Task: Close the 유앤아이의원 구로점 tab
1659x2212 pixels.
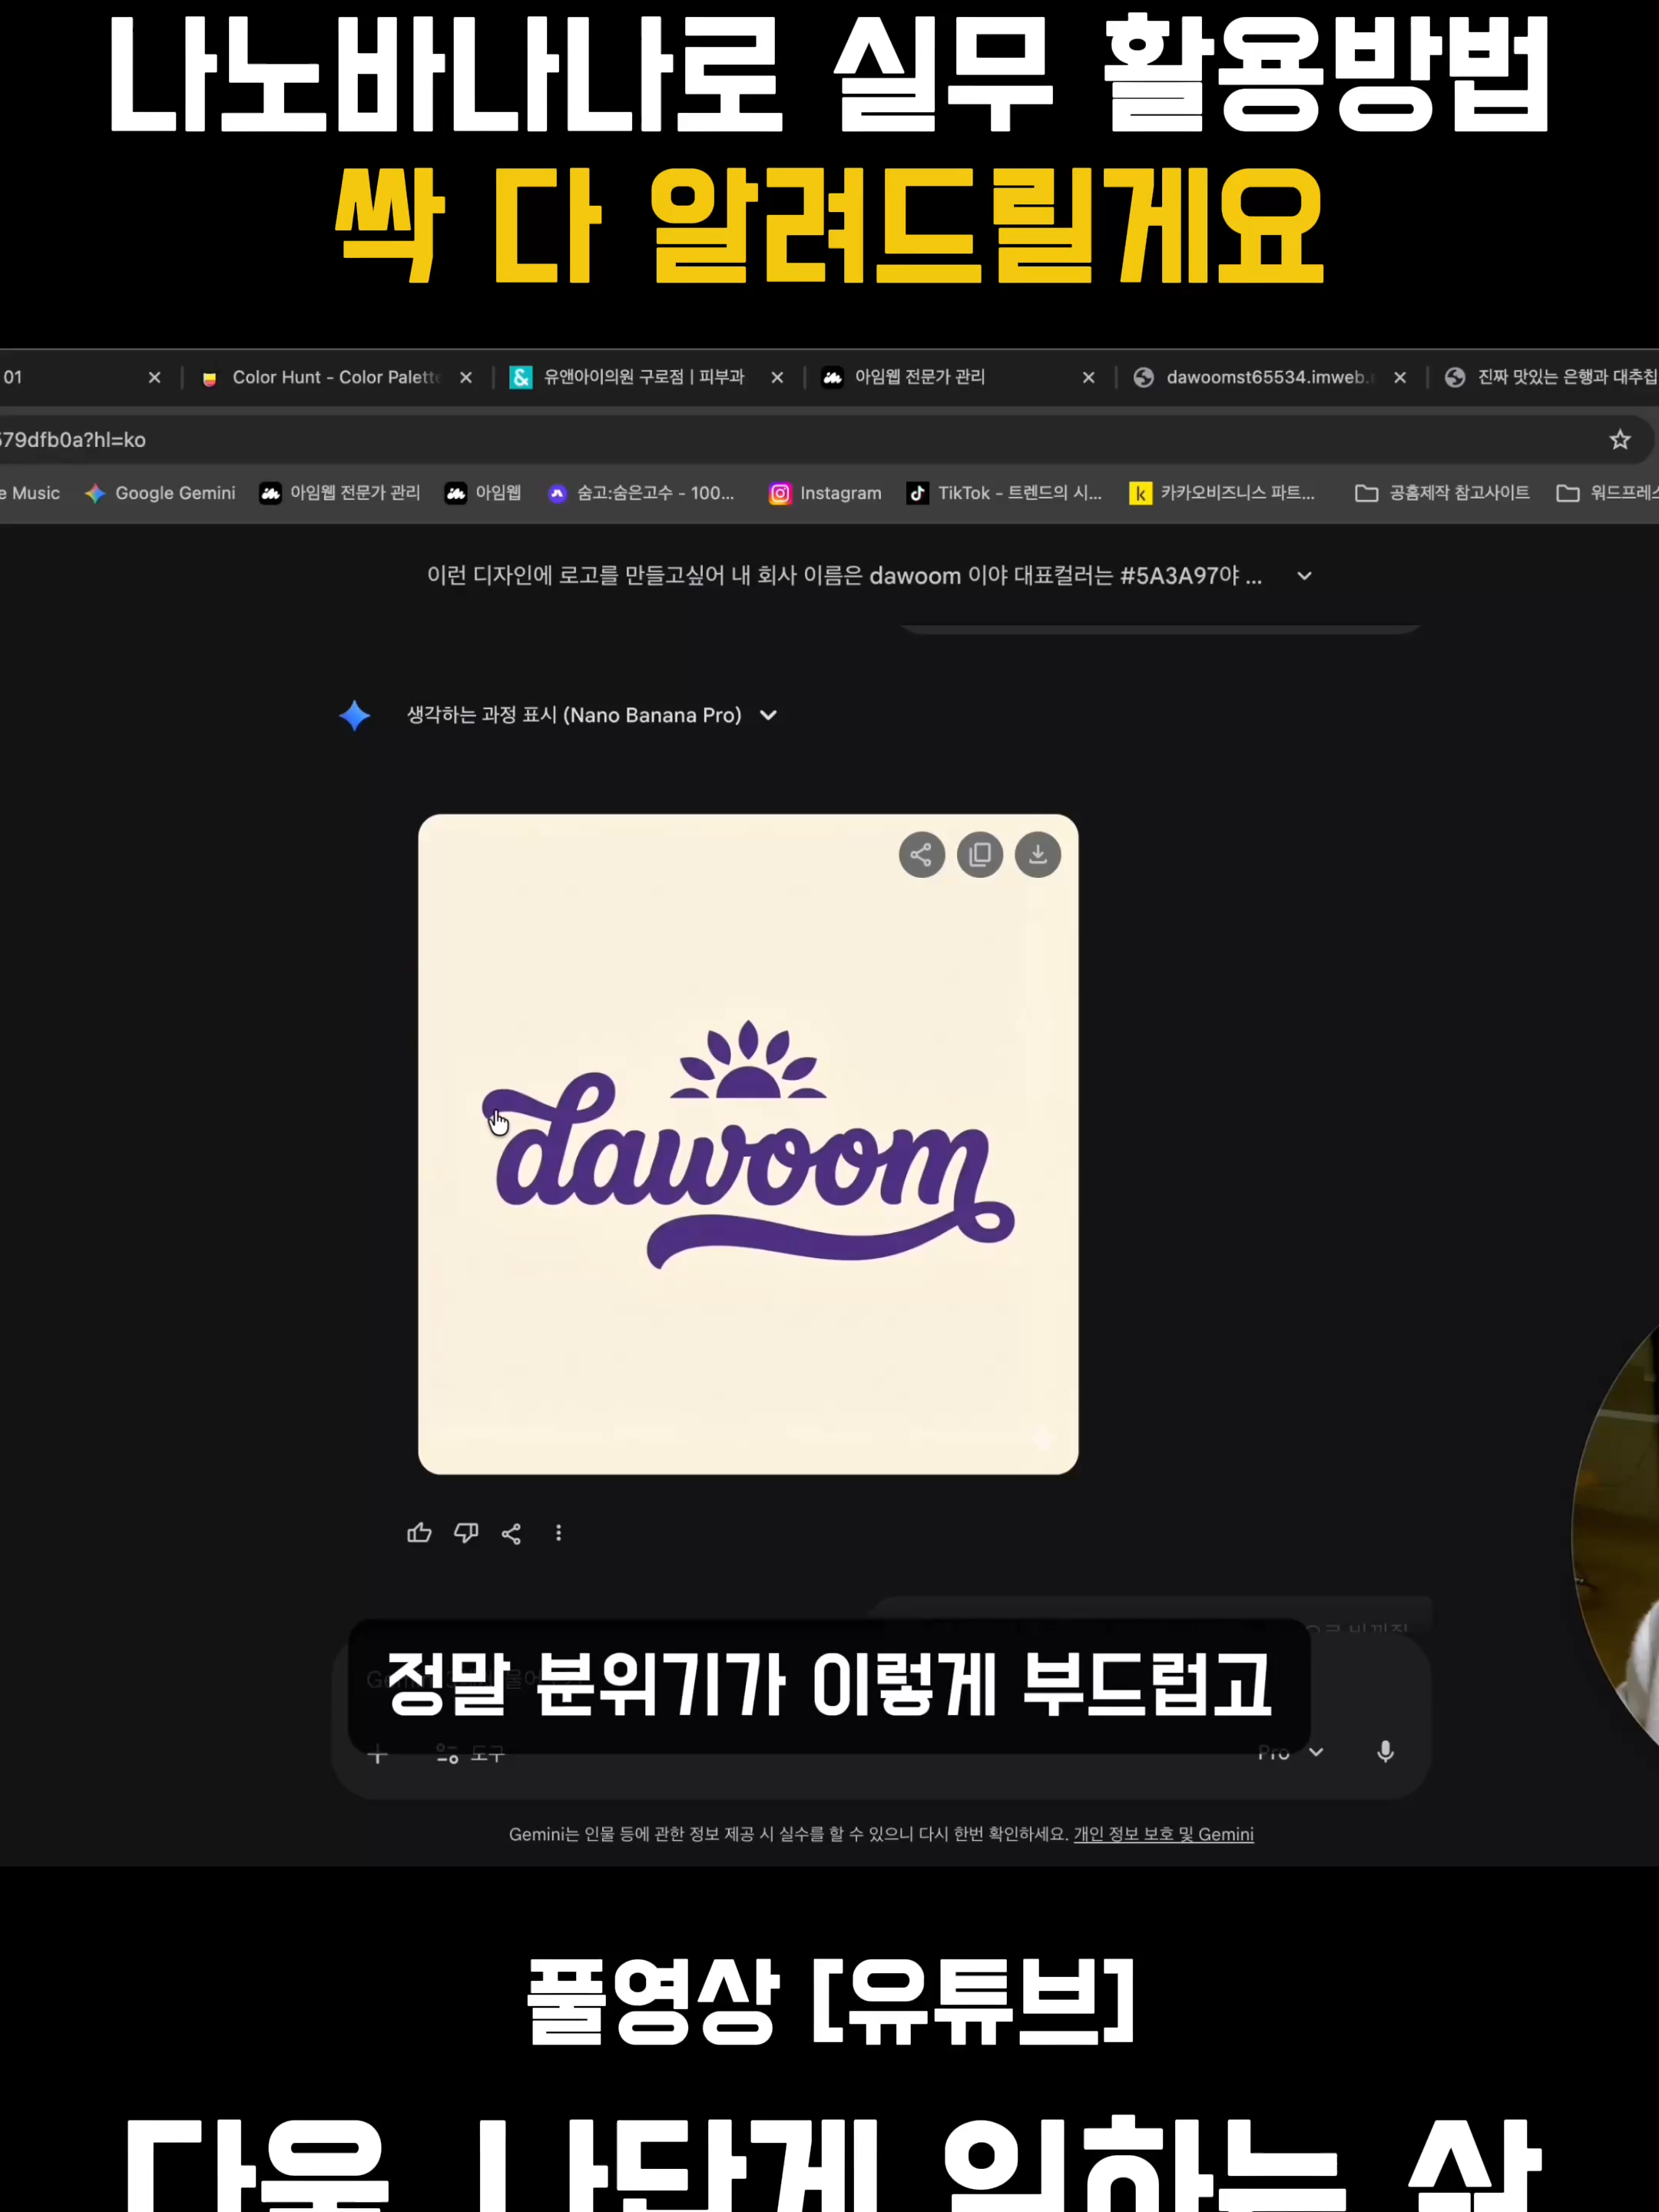Action: tap(777, 378)
